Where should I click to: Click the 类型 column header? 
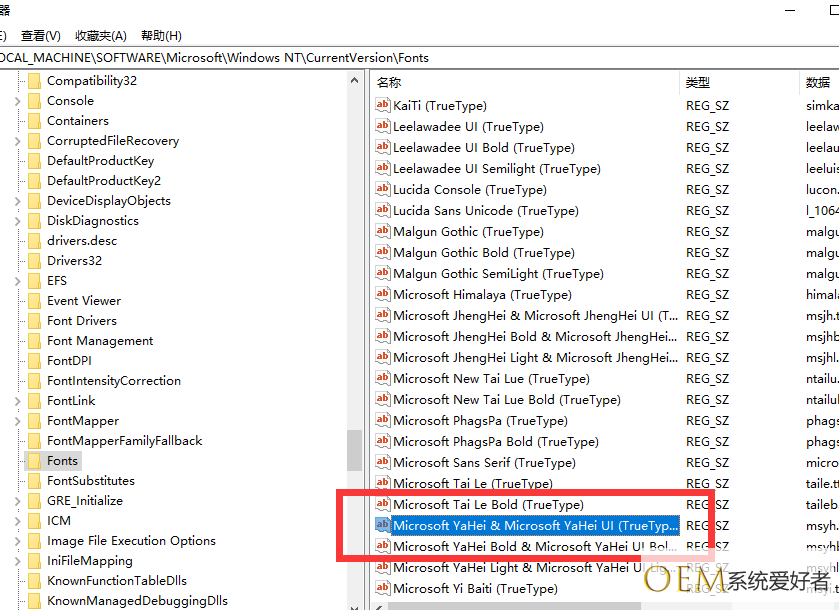698,82
